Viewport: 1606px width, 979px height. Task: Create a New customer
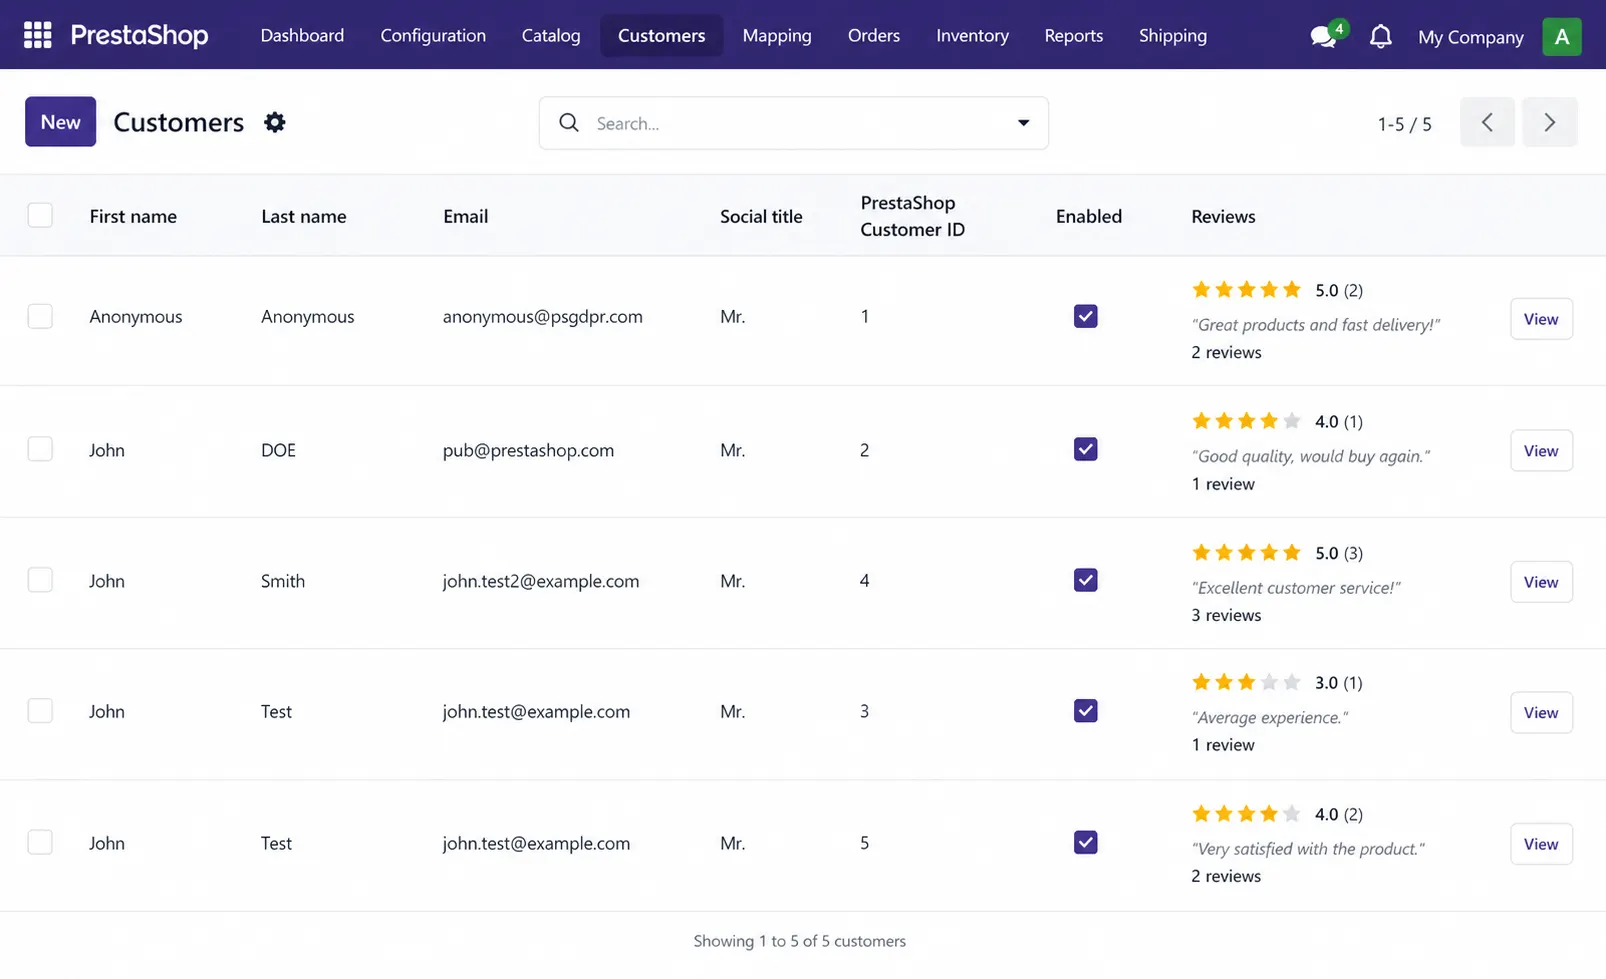(60, 121)
